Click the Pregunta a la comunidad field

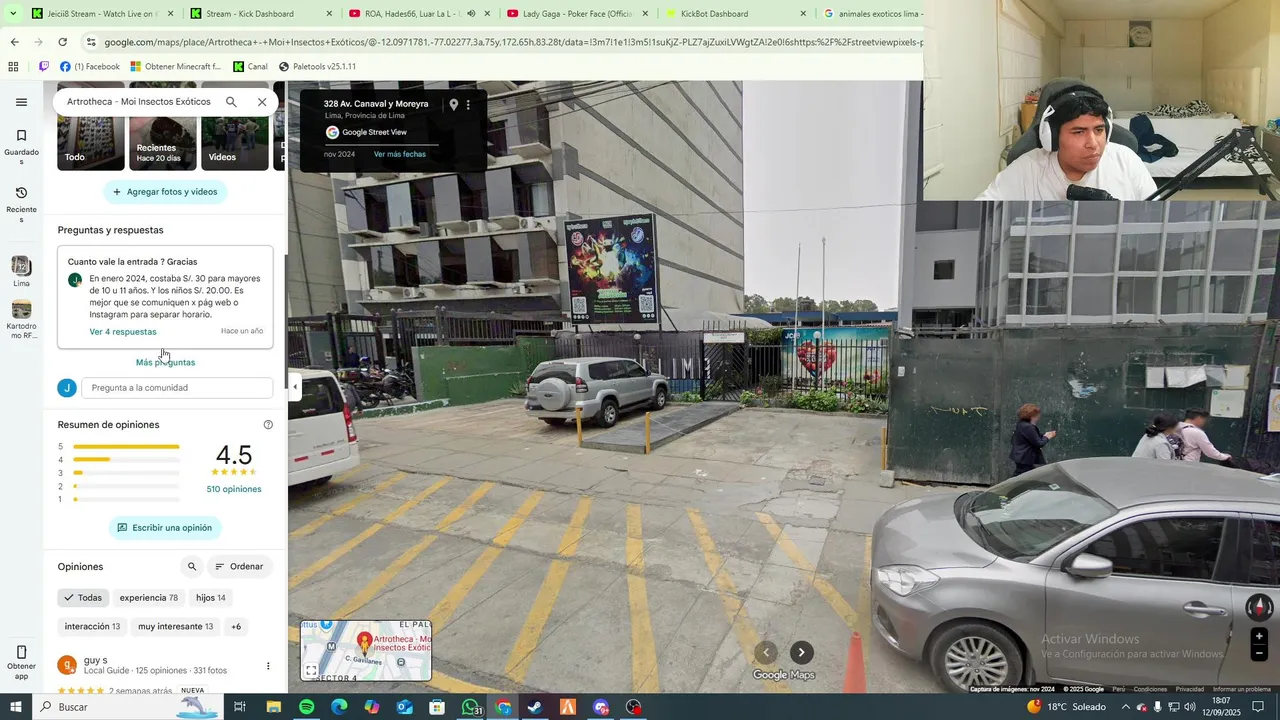click(x=177, y=388)
